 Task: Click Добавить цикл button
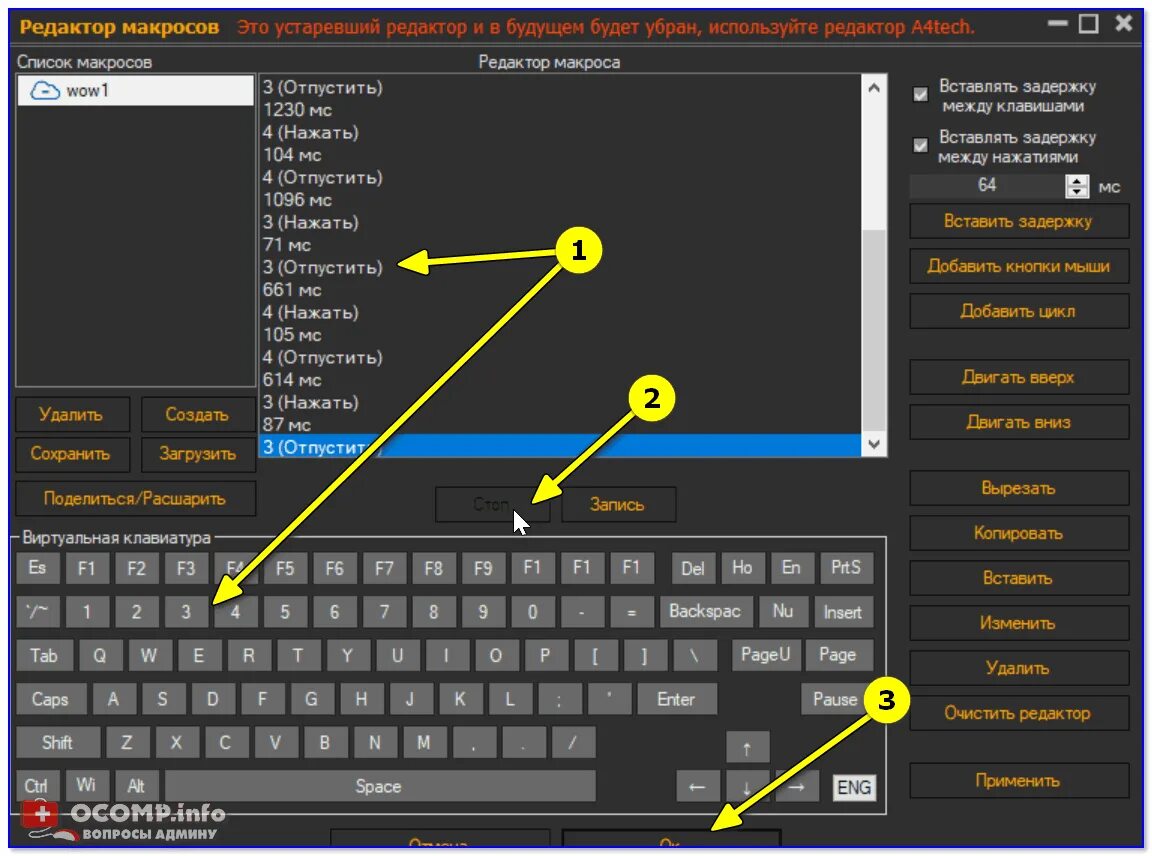coord(1018,312)
